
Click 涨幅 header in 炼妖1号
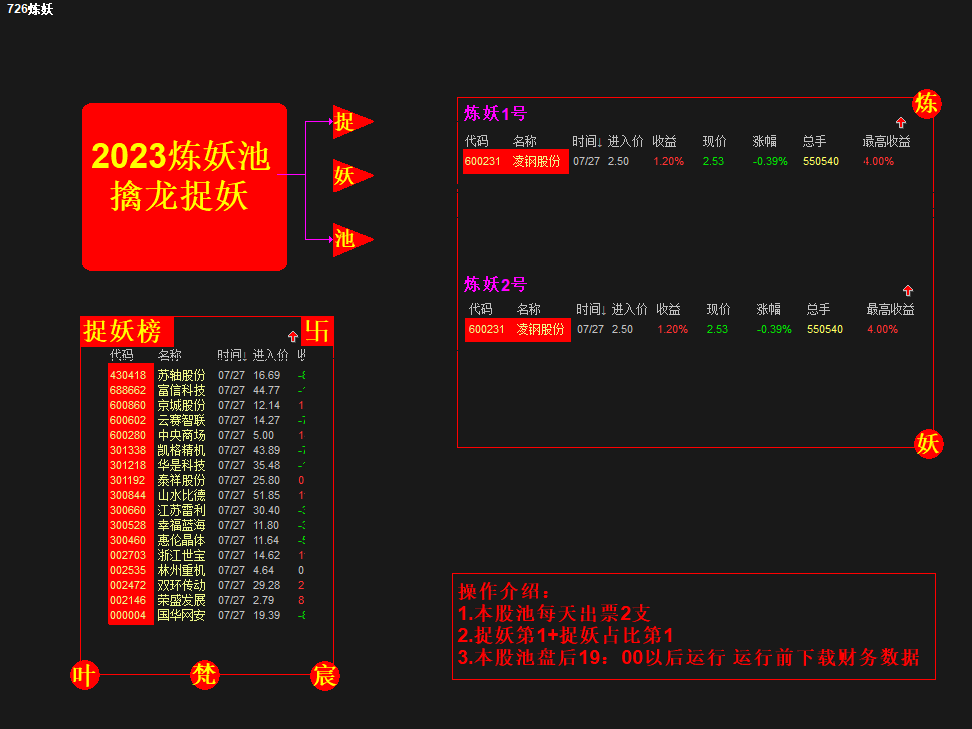[764, 141]
